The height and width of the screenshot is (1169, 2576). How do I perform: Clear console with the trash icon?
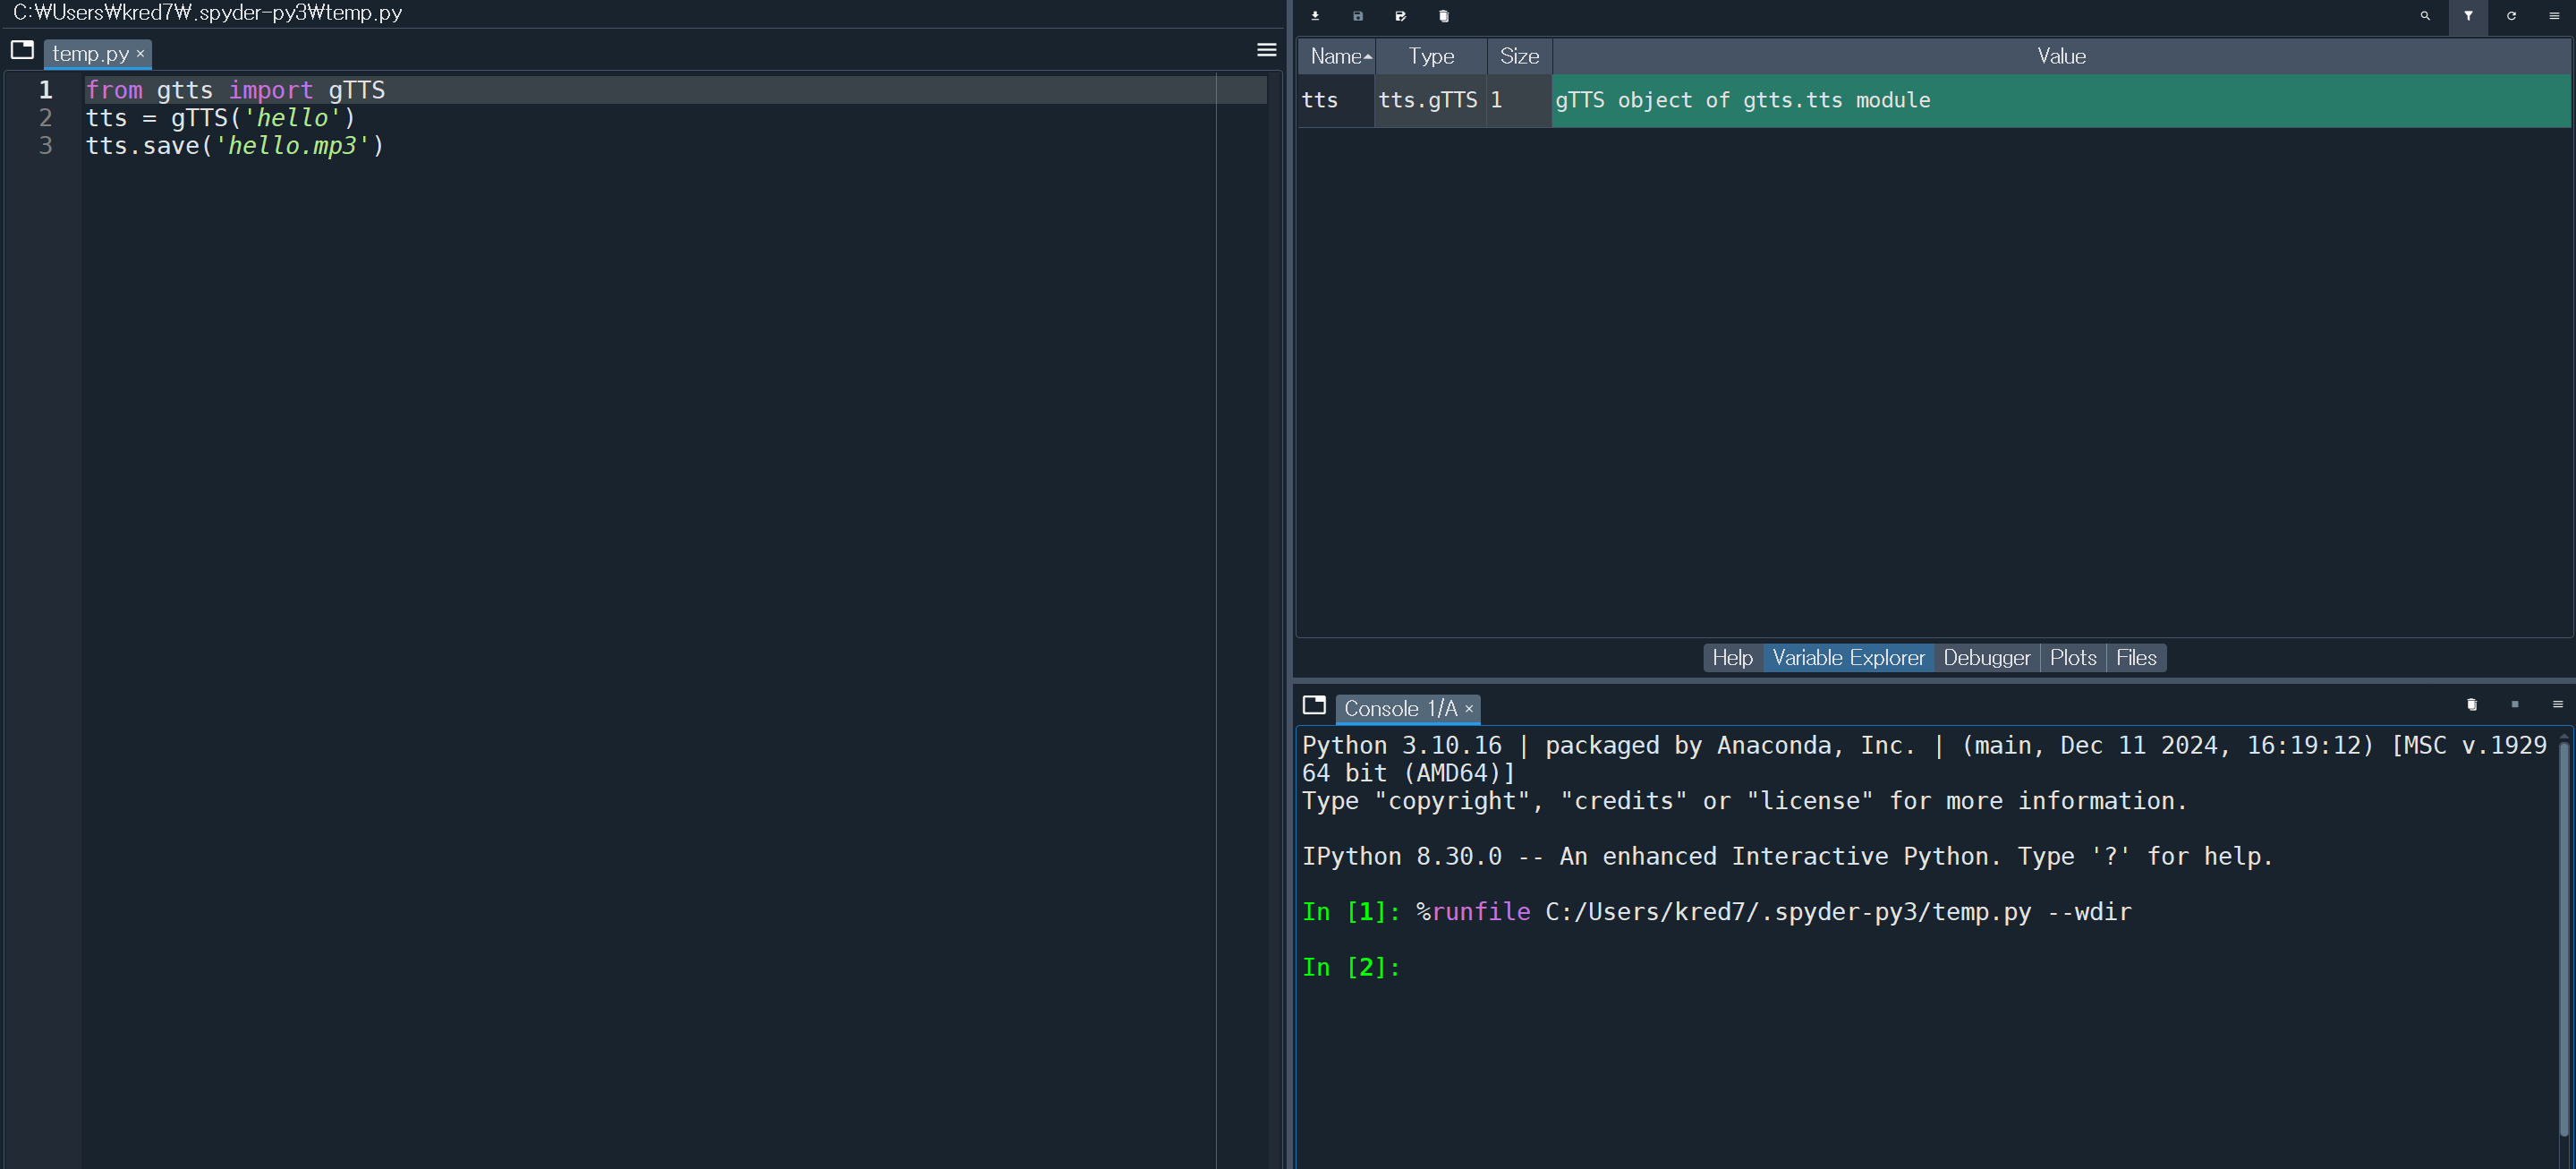2471,705
